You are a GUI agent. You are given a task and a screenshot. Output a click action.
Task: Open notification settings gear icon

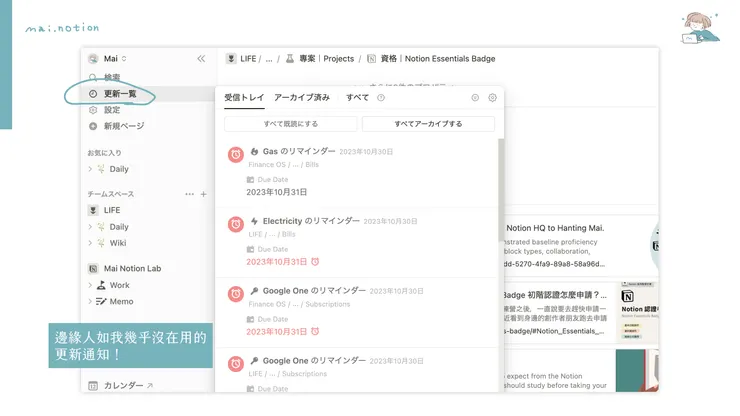tap(492, 97)
